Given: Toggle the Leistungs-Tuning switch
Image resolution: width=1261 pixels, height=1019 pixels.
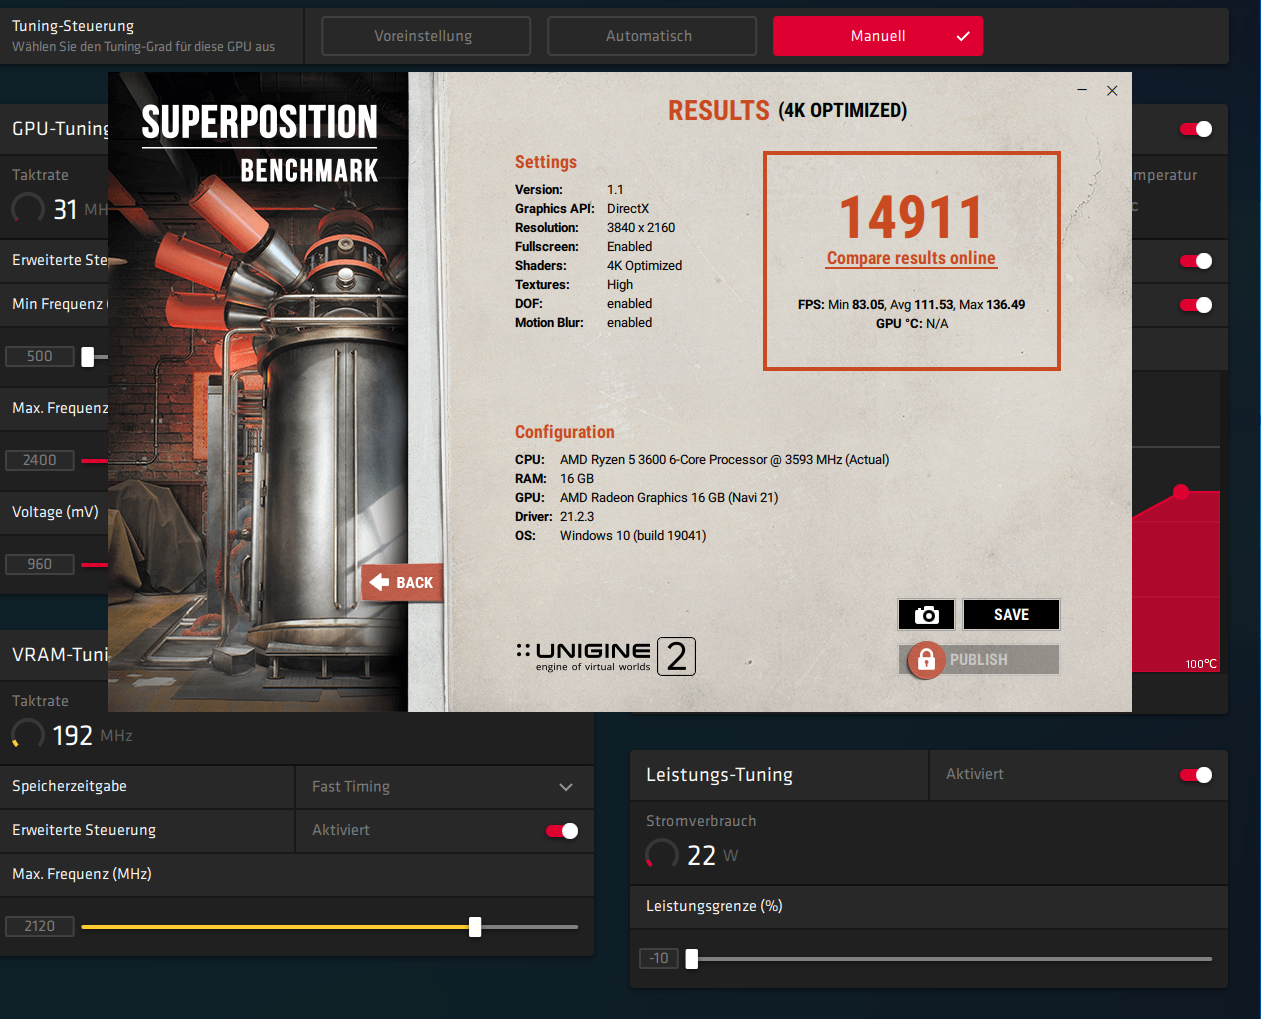Looking at the screenshot, I should pyautogui.click(x=1196, y=775).
